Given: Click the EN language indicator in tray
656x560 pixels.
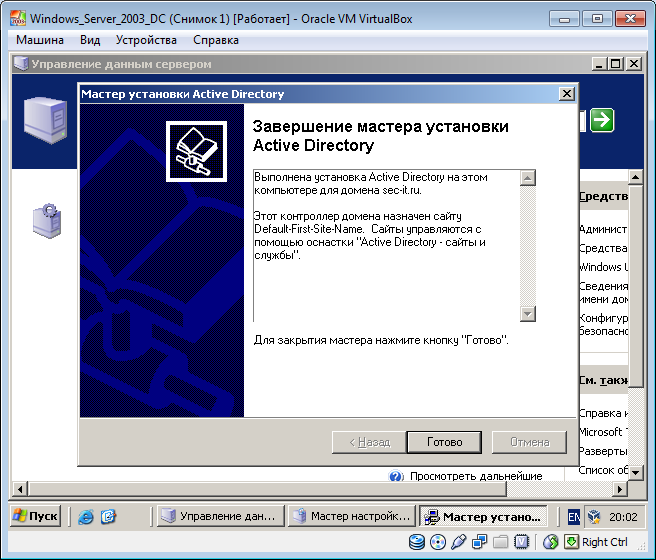Looking at the screenshot, I should click(573, 517).
